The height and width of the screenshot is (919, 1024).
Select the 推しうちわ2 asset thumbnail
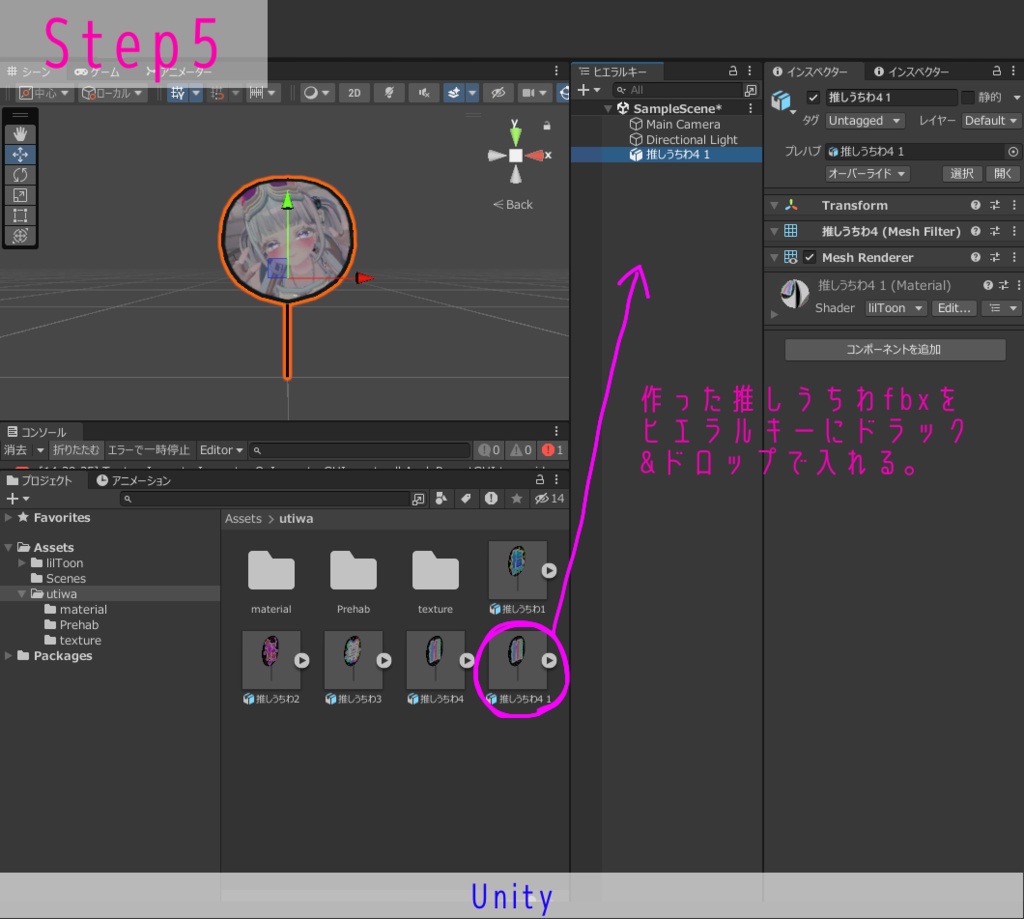[271, 660]
